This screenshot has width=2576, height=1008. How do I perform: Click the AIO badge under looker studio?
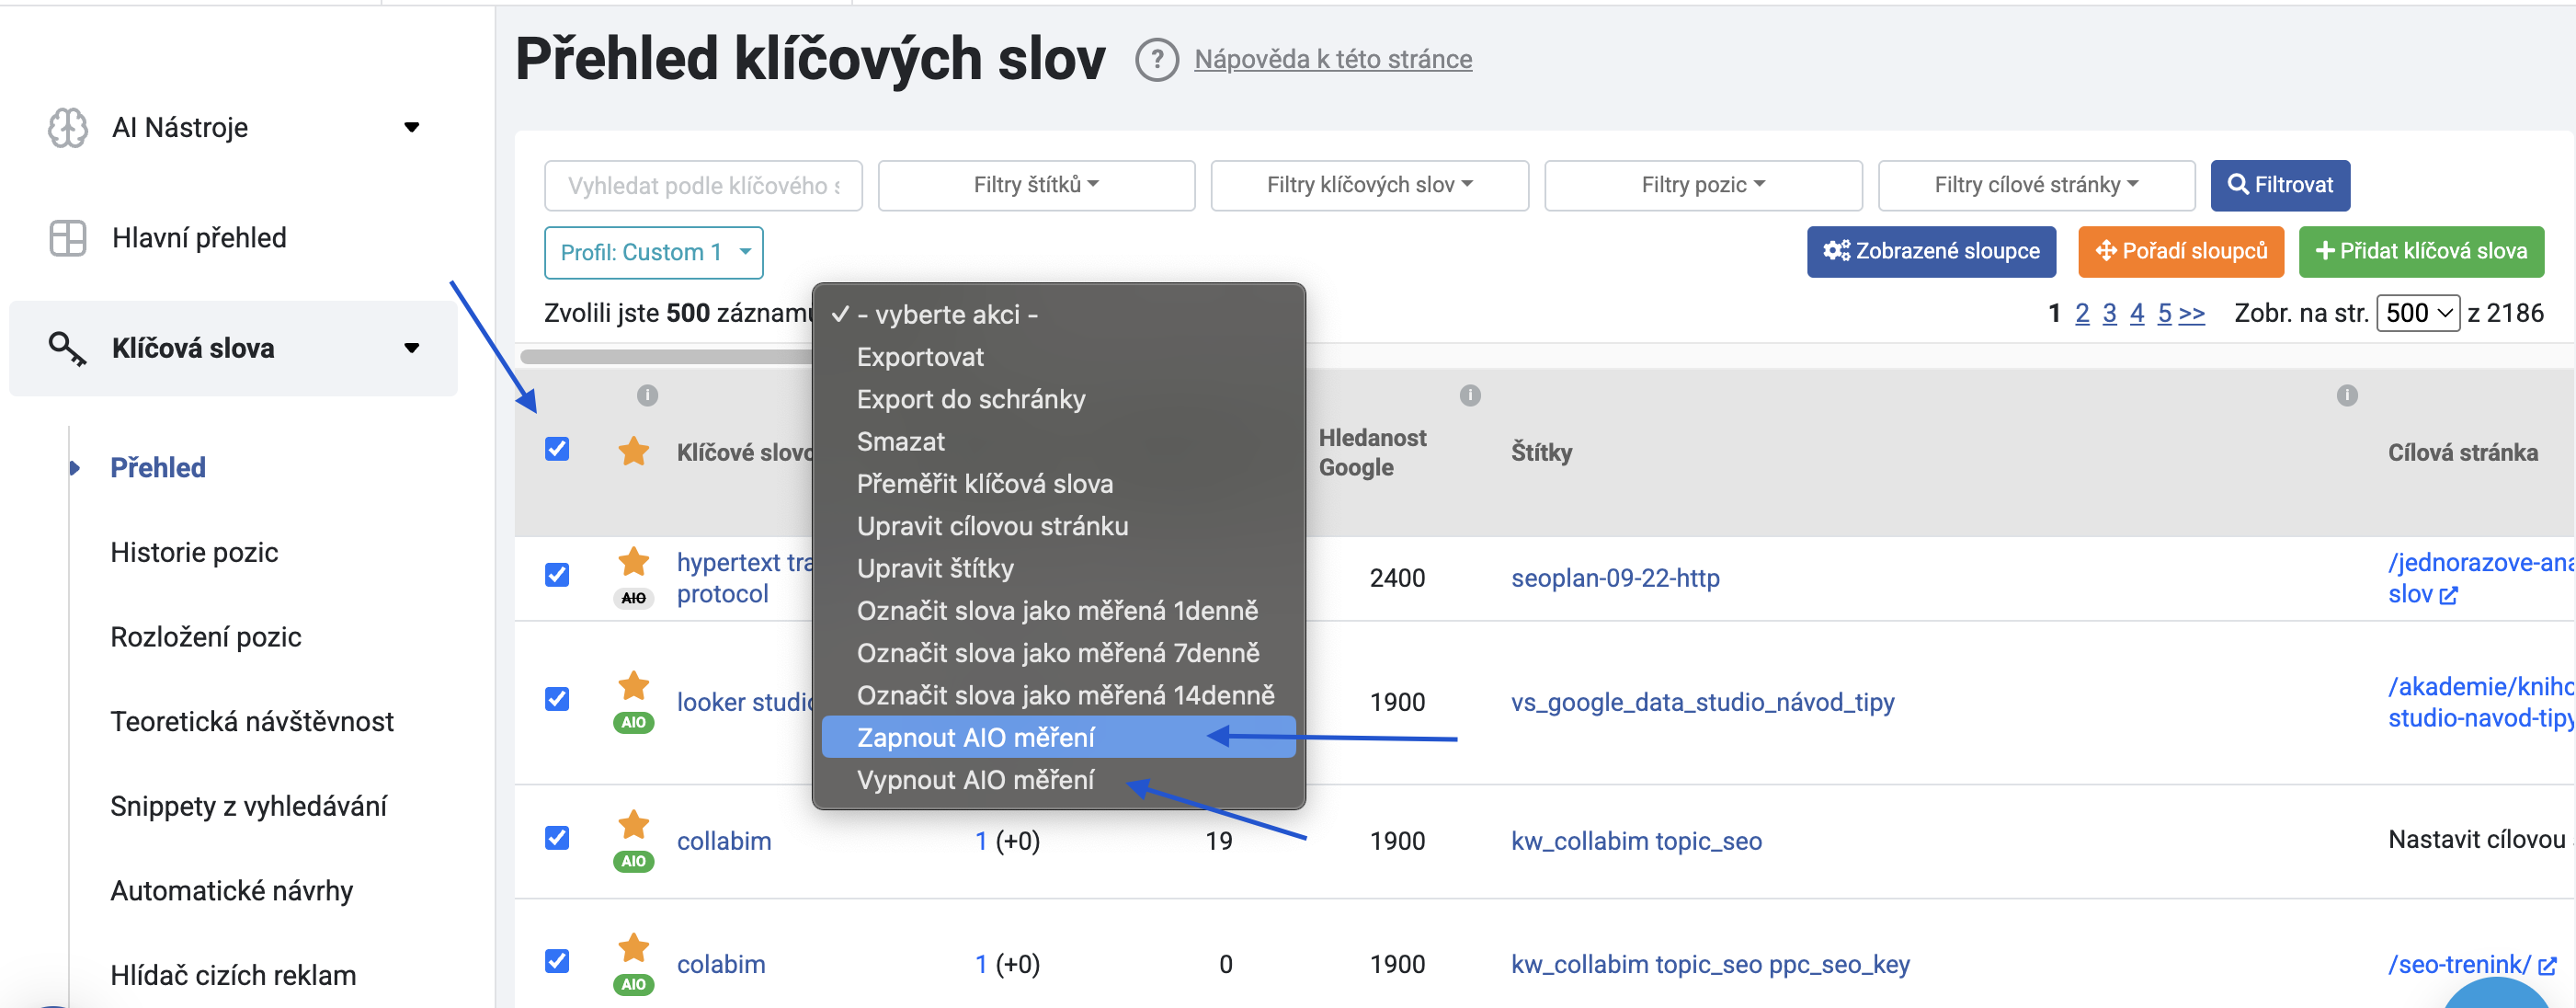coord(633,722)
